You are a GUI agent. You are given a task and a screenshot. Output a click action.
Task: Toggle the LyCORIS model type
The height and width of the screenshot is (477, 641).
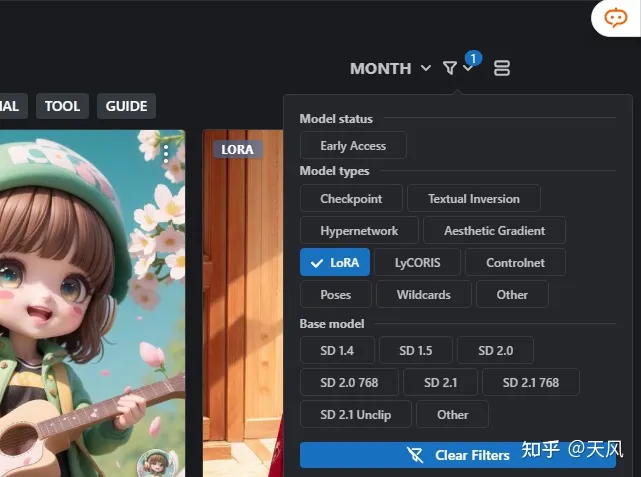[419, 263]
